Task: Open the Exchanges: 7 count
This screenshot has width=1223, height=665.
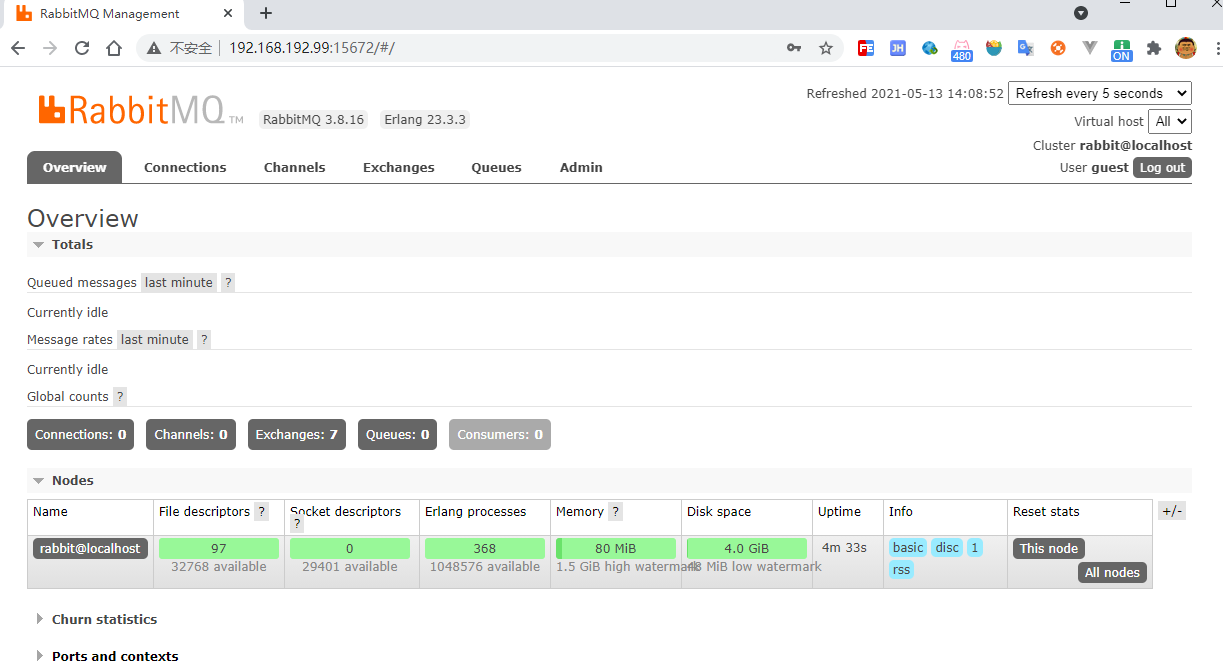Action: point(296,435)
